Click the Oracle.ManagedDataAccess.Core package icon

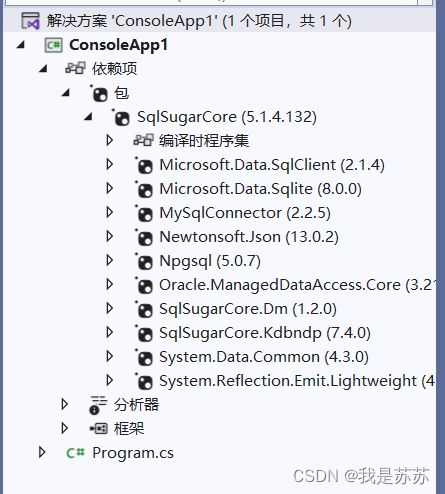(144, 285)
